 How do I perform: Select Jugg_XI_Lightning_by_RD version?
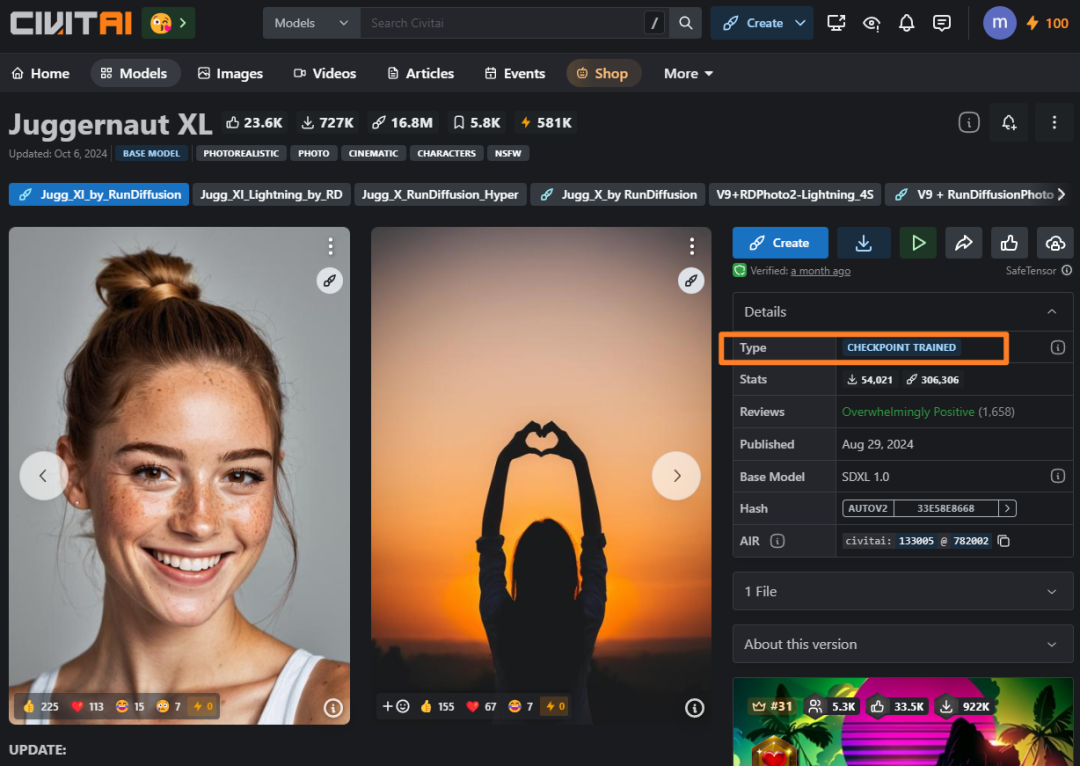271,194
